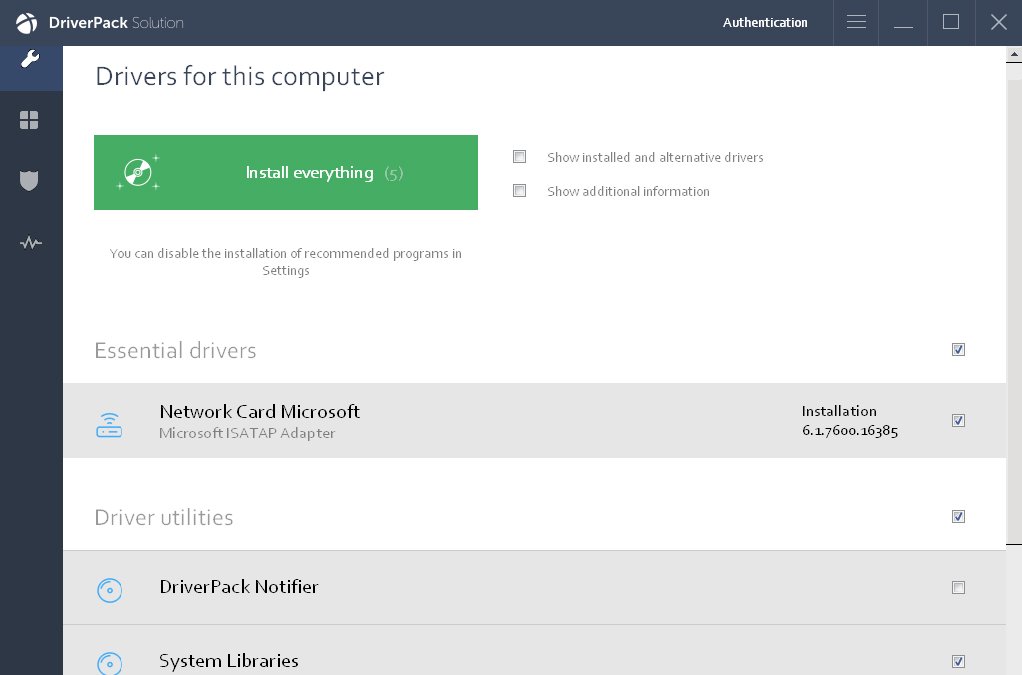Uncheck the System Libraries checkbox
Viewport: 1022px width, 675px height.
(958, 661)
